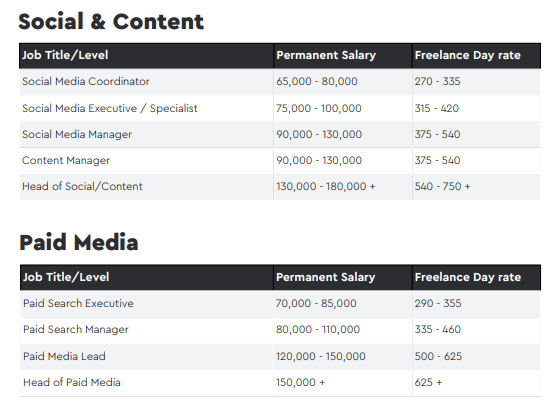Click Permanent Salary header in Social & Content table
This screenshot has height=418, width=555.
(326, 55)
